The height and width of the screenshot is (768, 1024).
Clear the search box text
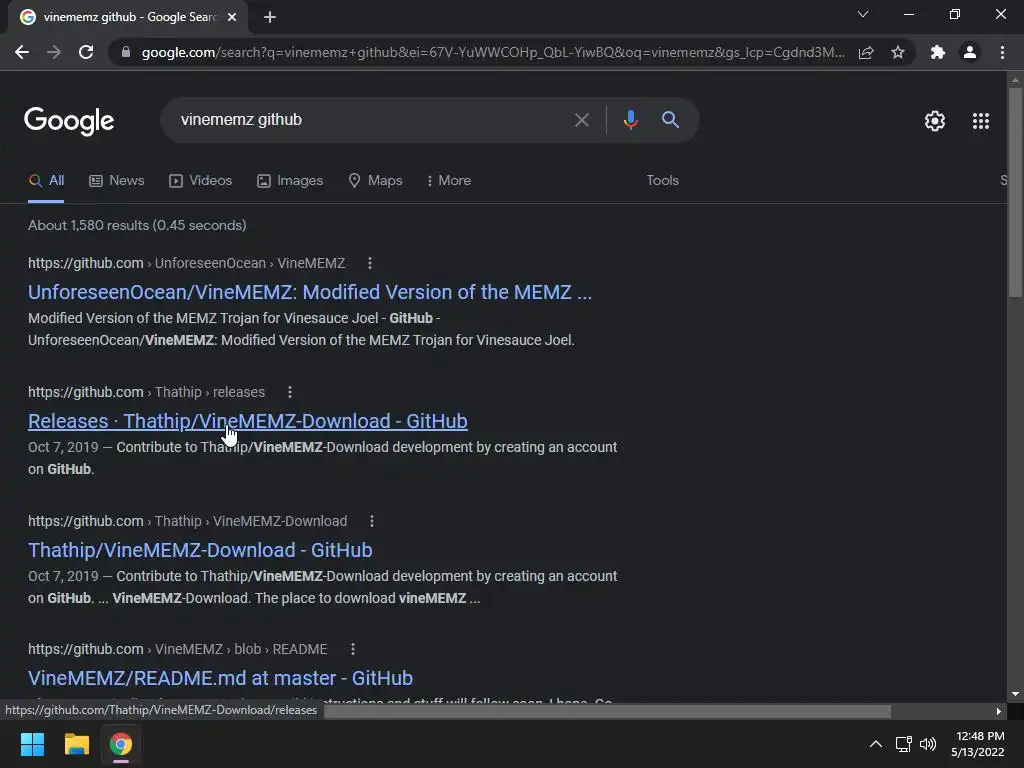click(581, 120)
